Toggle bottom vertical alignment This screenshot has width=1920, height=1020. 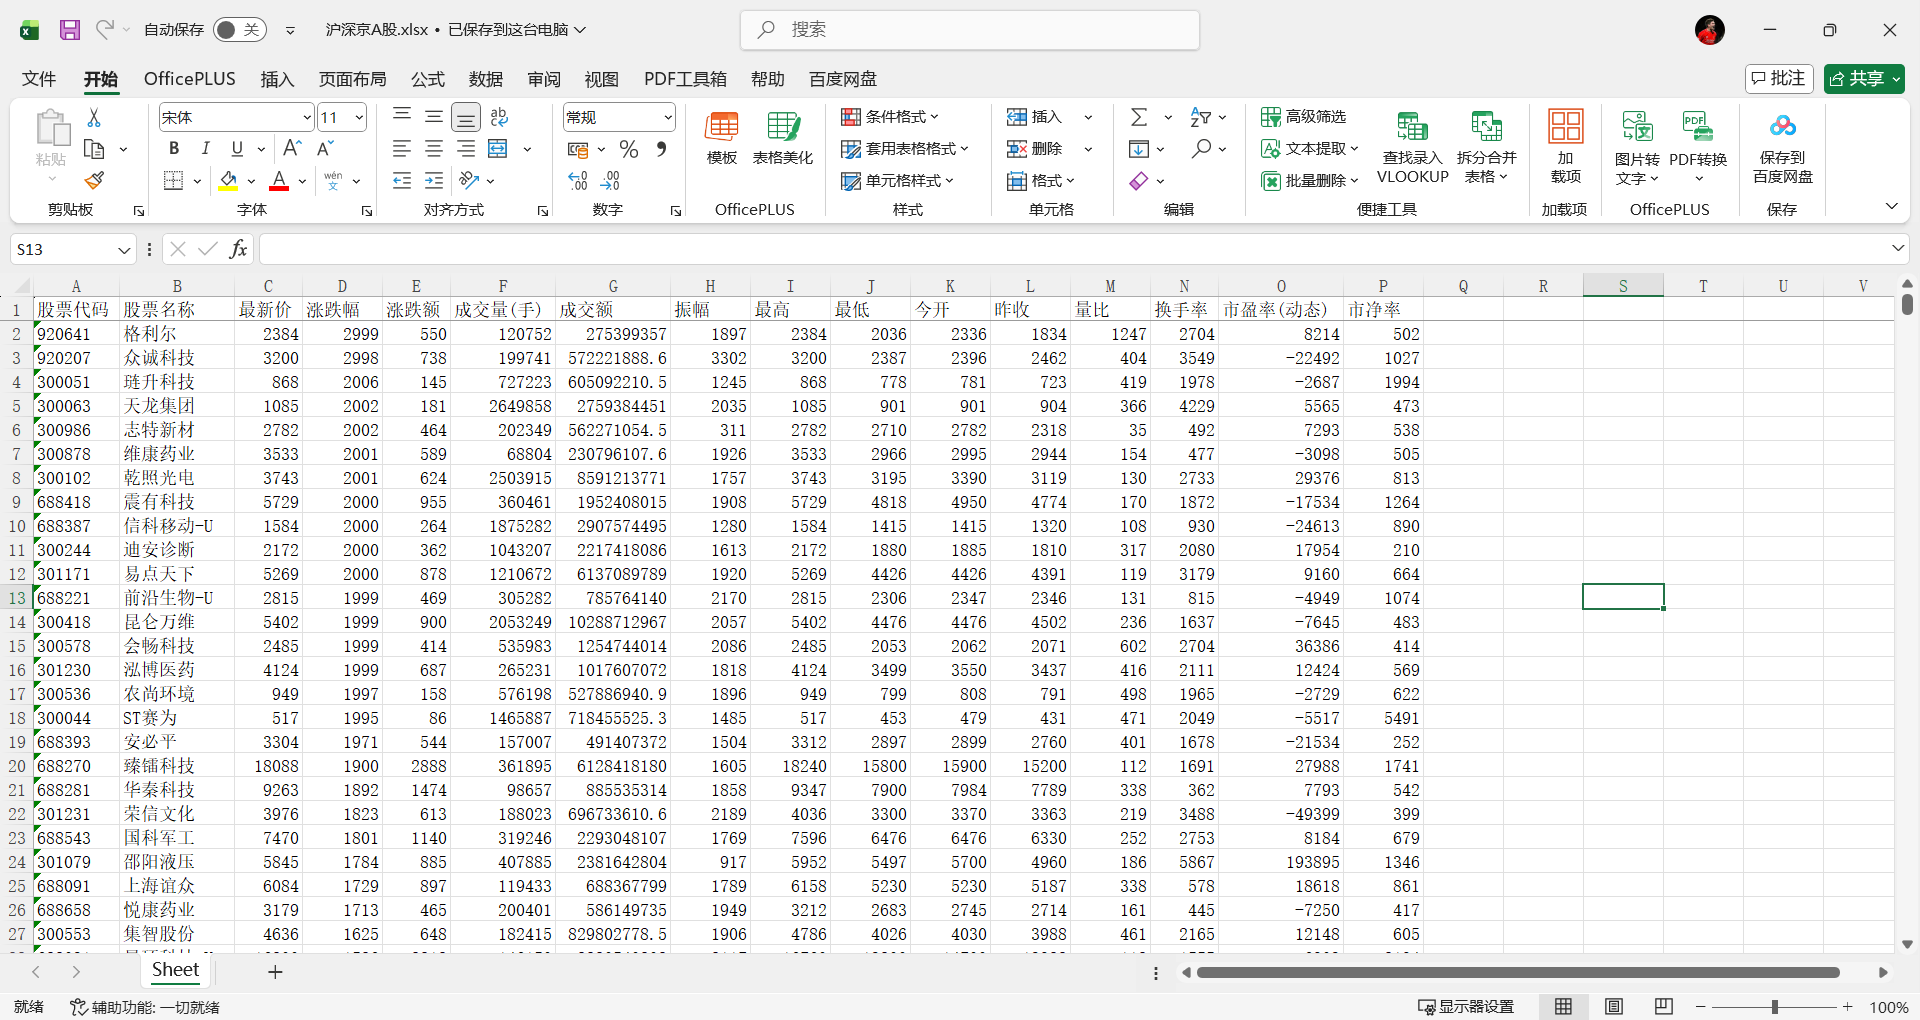point(465,118)
